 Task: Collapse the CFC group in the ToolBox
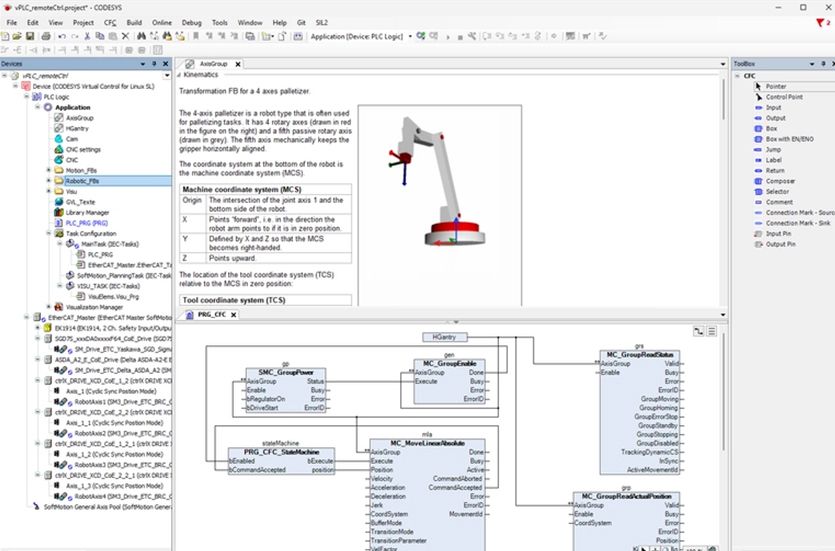[738, 76]
